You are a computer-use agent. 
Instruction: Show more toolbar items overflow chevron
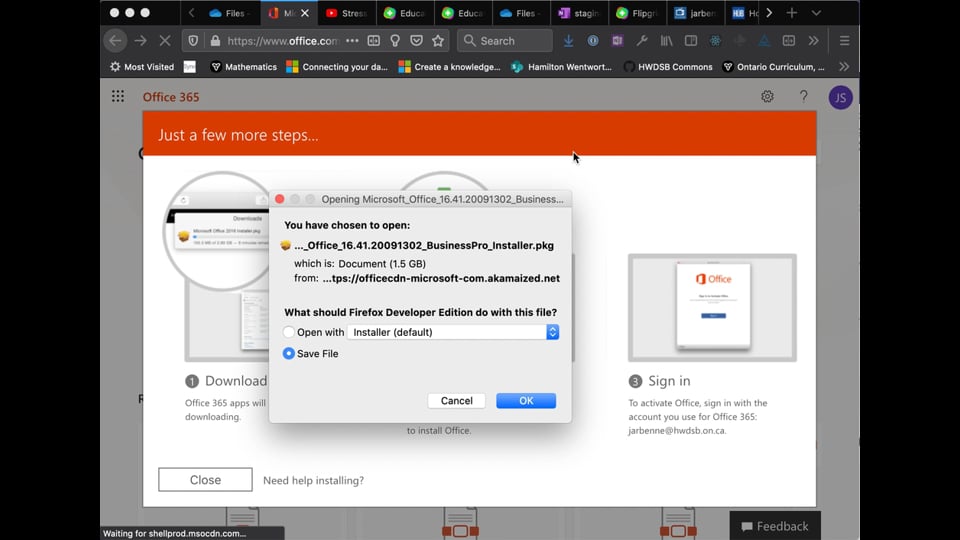pos(813,41)
